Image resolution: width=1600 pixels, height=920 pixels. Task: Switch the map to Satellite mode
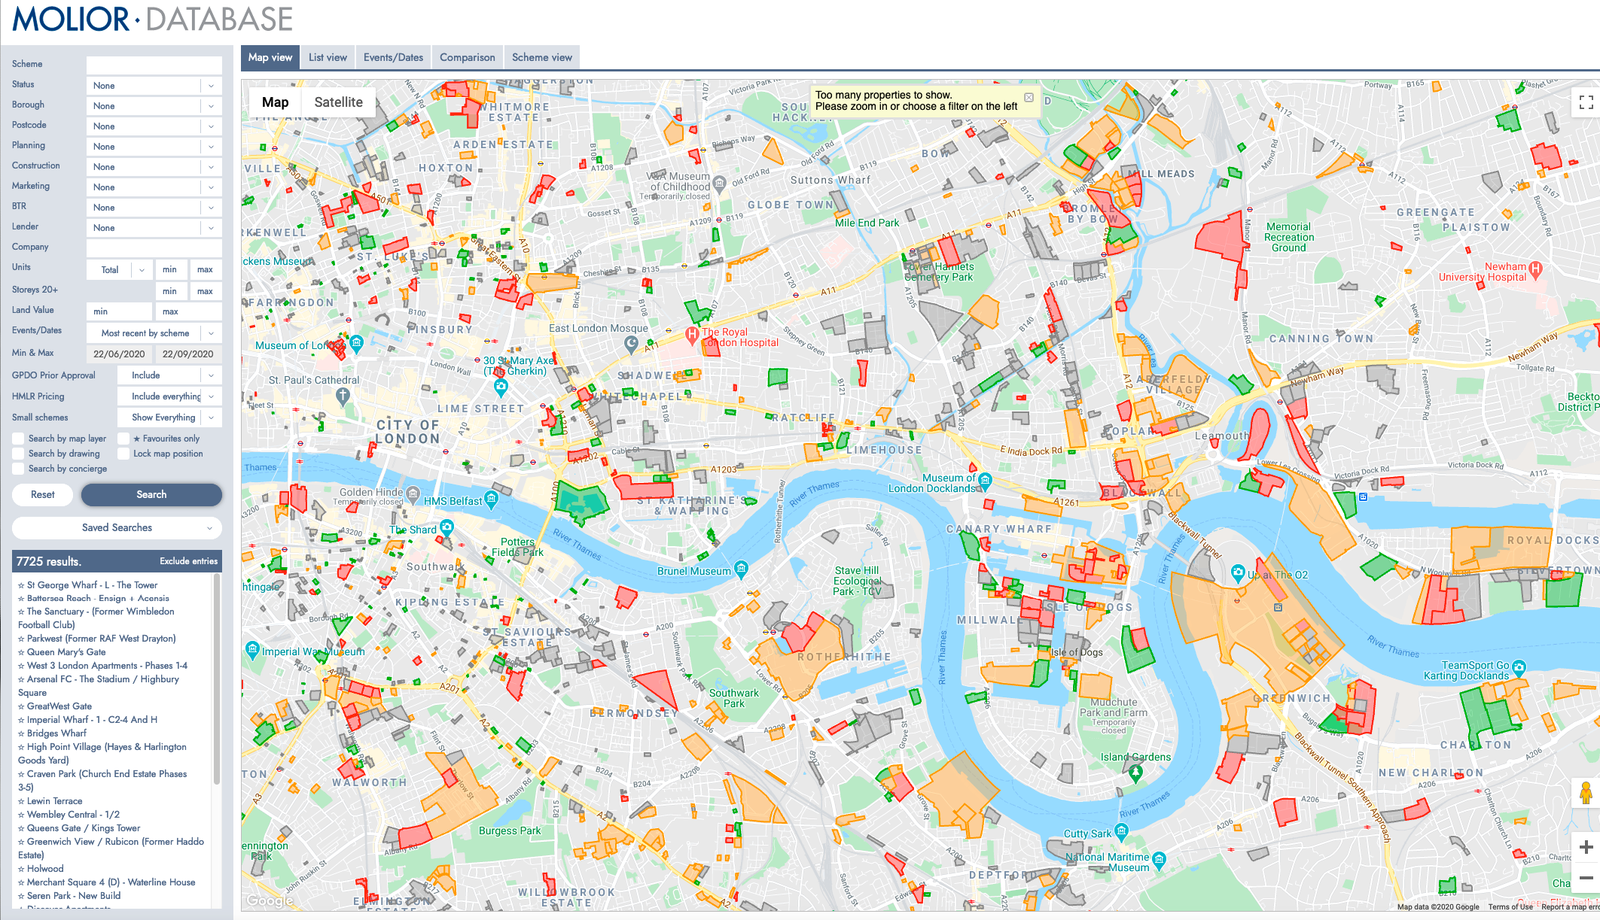(x=338, y=102)
